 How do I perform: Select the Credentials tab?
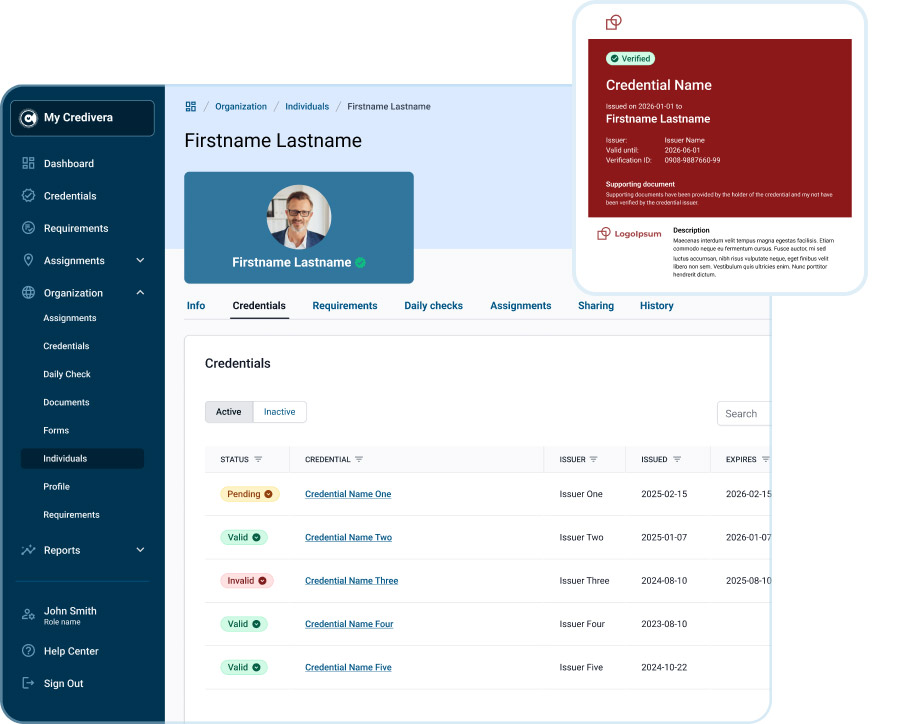point(259,306)
